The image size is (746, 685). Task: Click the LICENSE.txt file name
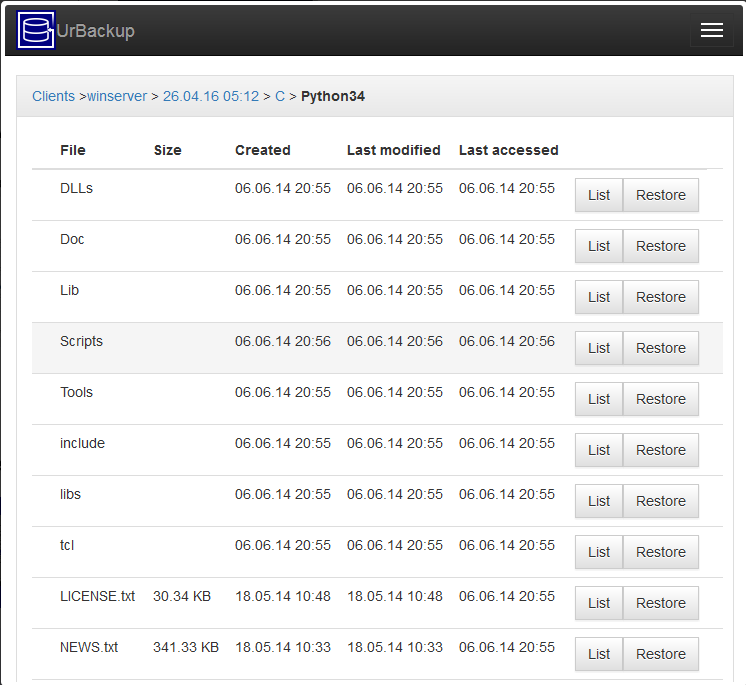coord(98,596)
